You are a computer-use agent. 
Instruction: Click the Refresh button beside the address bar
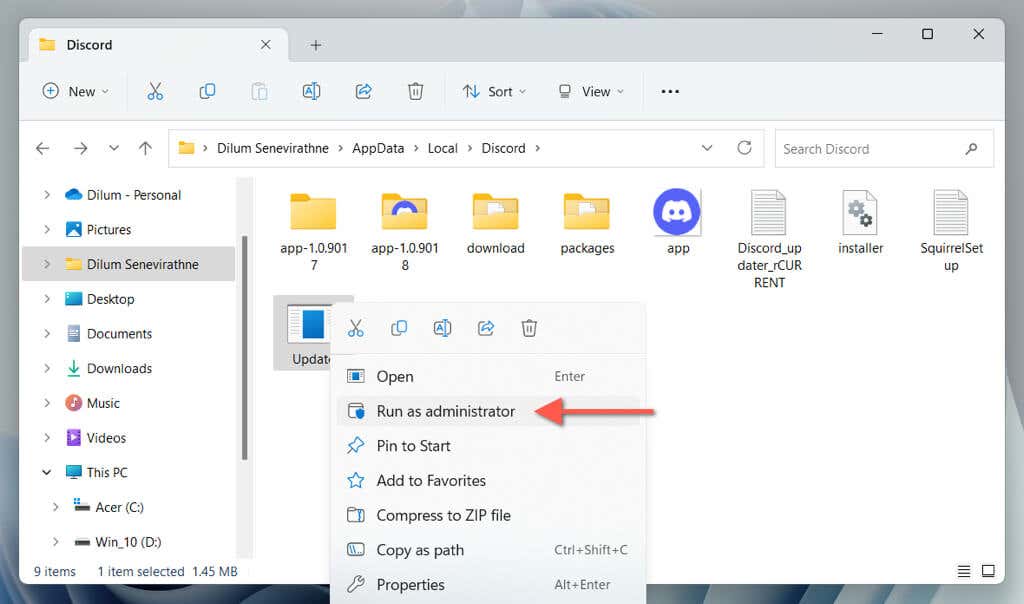(744, 148)
